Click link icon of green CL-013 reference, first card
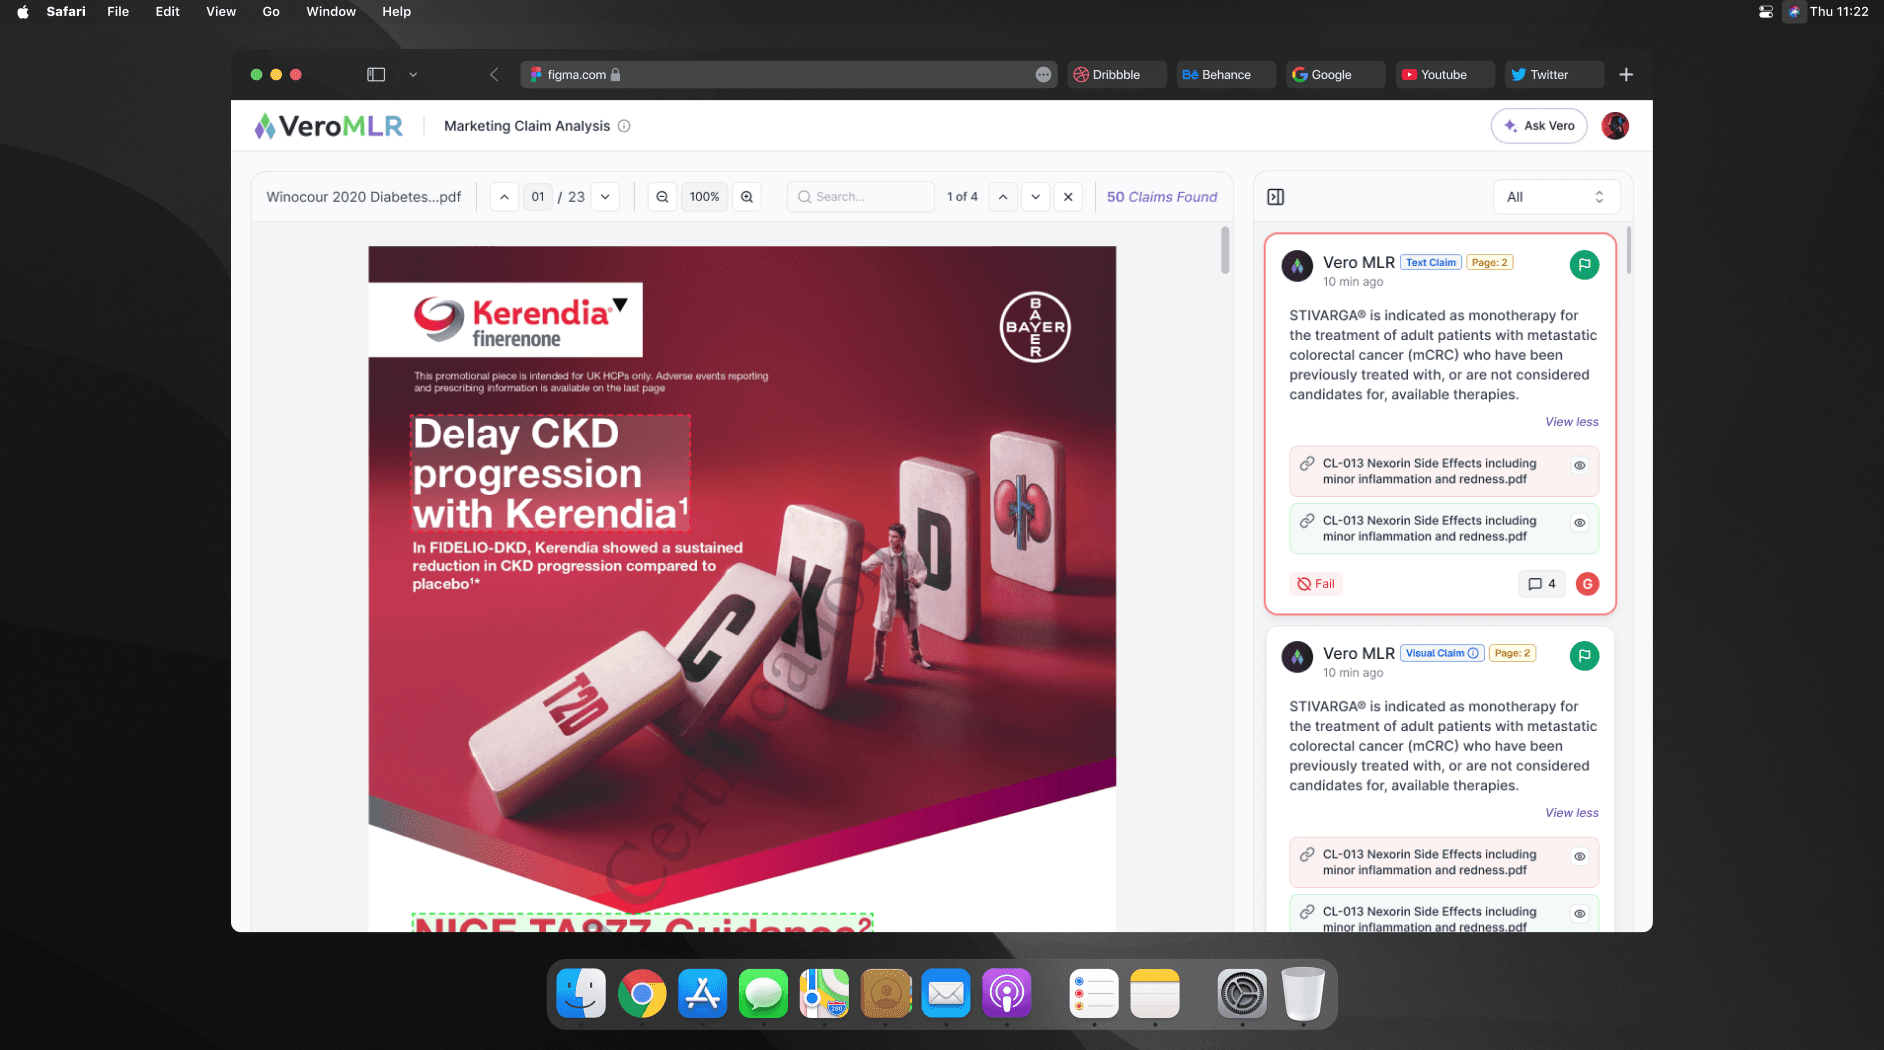Viewport: 1884px width, 1050px height. [1307, 520]
